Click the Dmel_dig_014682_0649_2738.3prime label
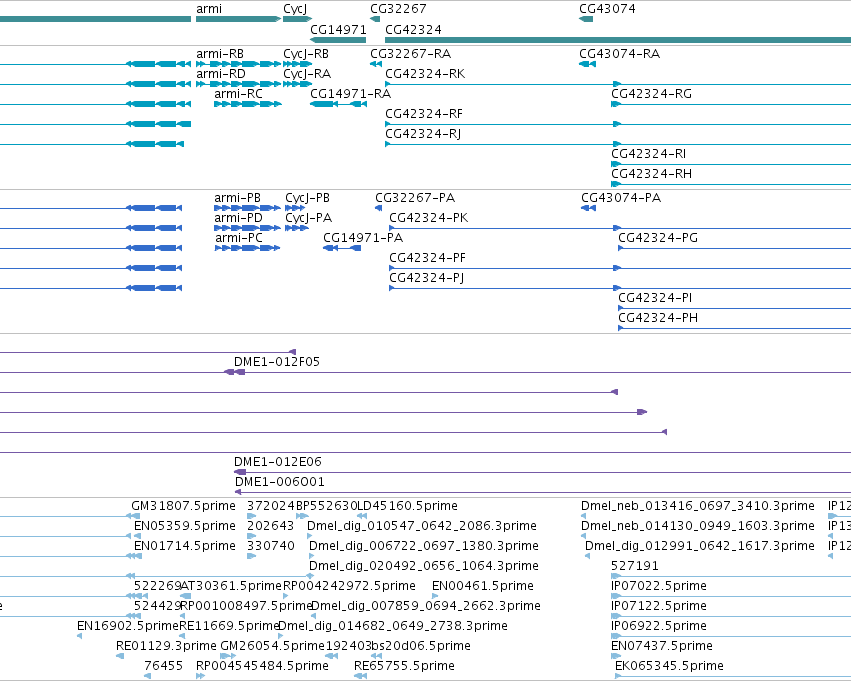Screen dimensions: 851x681 click(393, 627)
